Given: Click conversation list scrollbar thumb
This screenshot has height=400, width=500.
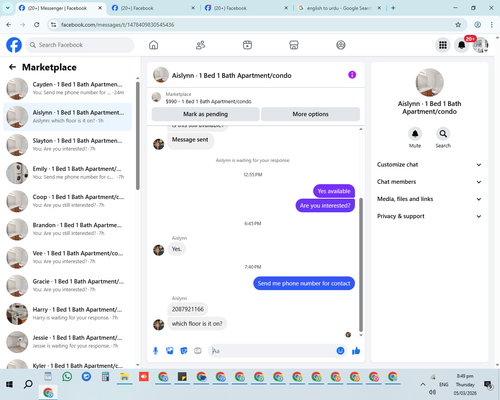Looking at the screenshot, I should (x=138, y=136).
